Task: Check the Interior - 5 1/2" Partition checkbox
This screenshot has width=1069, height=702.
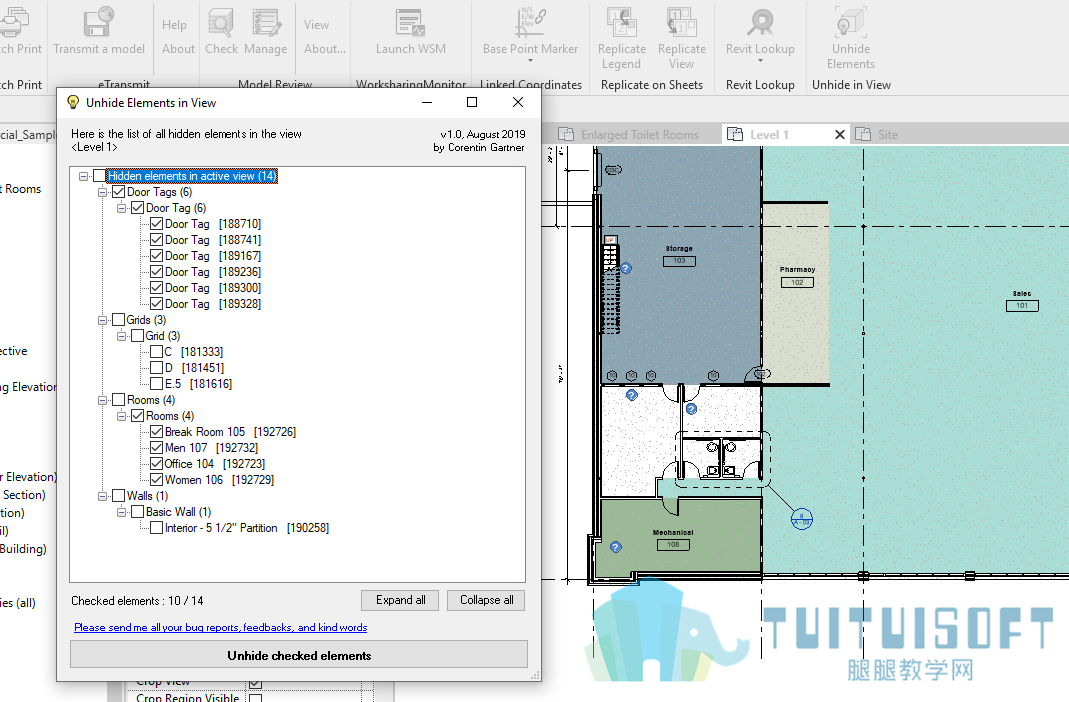Action: (x=156, y=528)
